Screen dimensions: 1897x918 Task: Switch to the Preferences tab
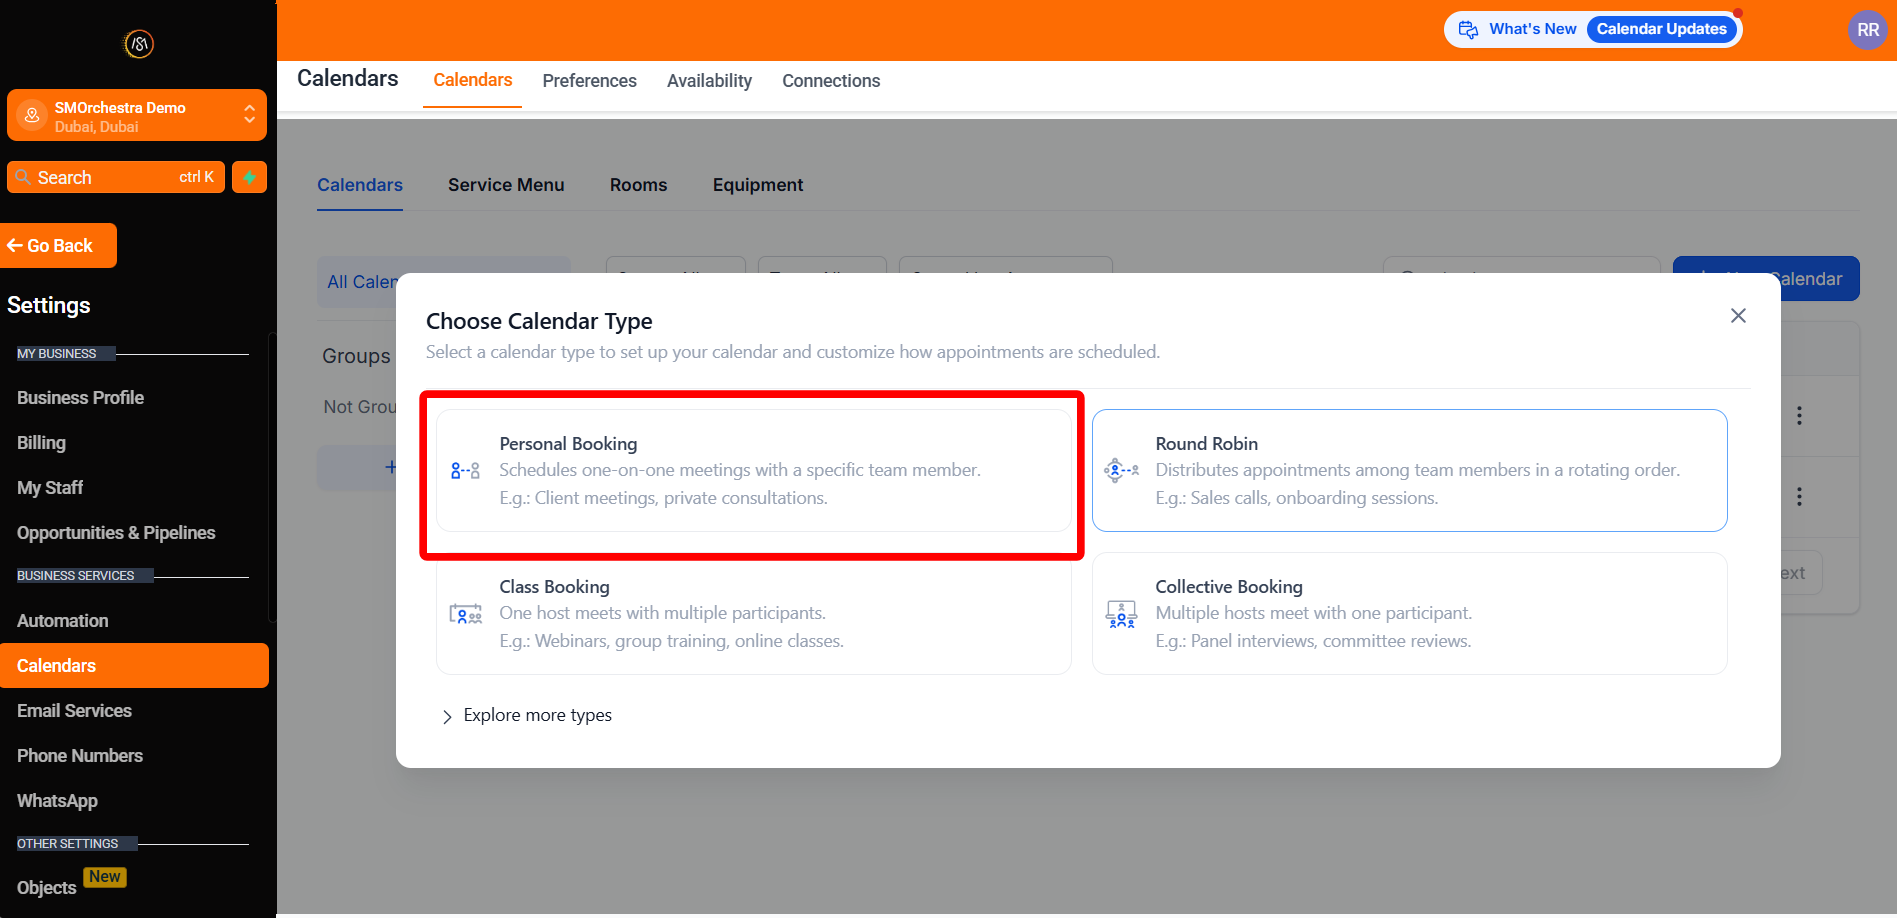tap(589, 81)
